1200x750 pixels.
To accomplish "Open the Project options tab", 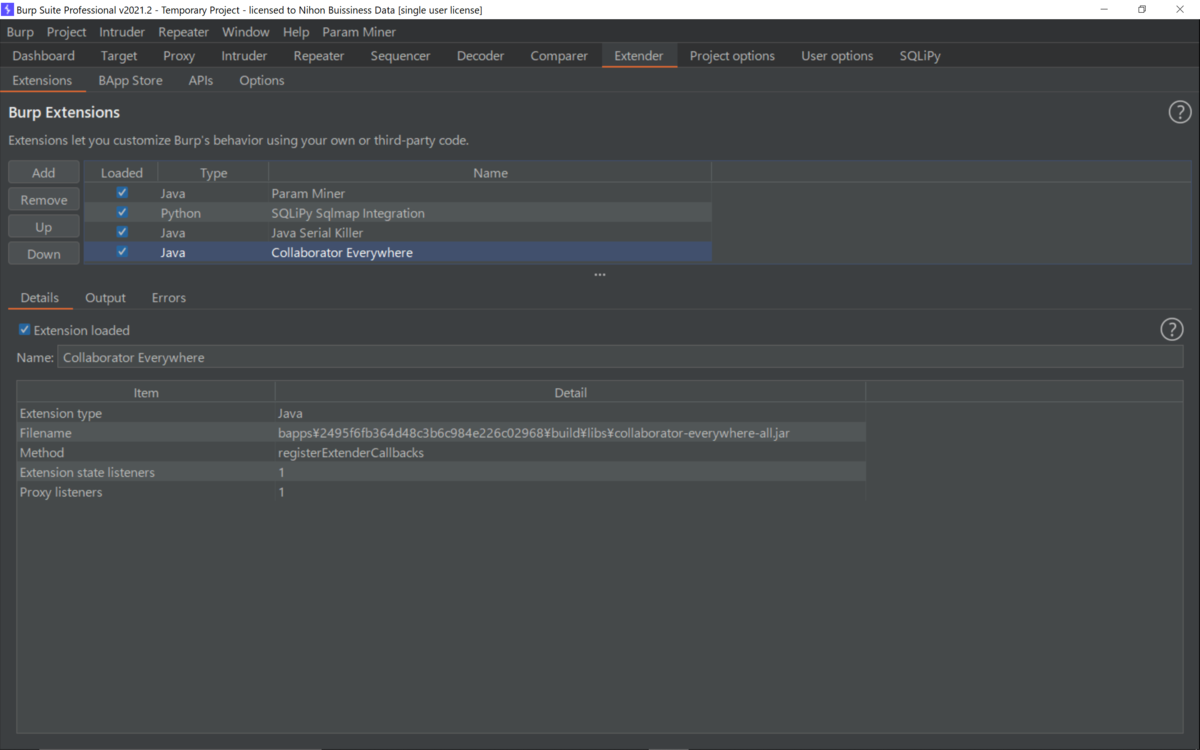I will click(x=732, y=56).
